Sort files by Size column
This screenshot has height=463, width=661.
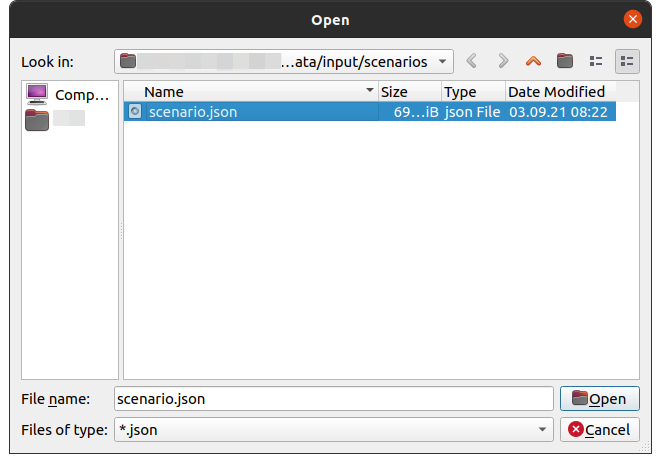coord(408,91)
